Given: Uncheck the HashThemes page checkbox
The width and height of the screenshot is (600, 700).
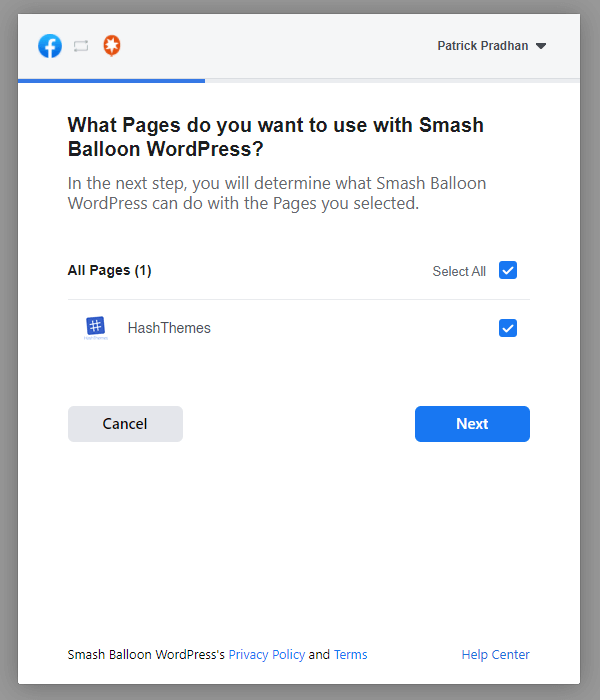Looking at the screenshot, I should pyautogui.click(x=508, y=328).
